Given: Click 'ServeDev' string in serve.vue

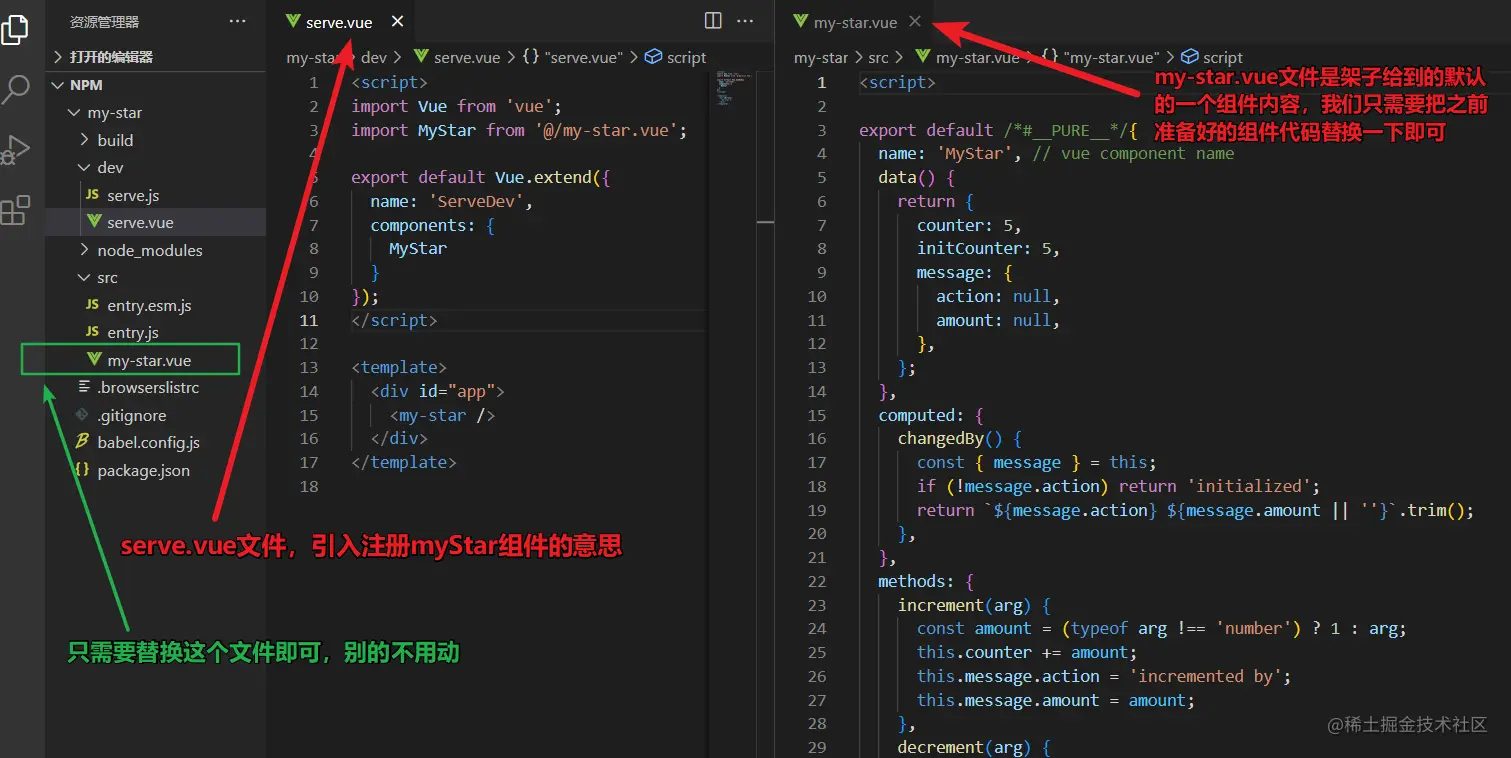Looking at the screenshot, I should pyautogui.click(x=475, y=201).
